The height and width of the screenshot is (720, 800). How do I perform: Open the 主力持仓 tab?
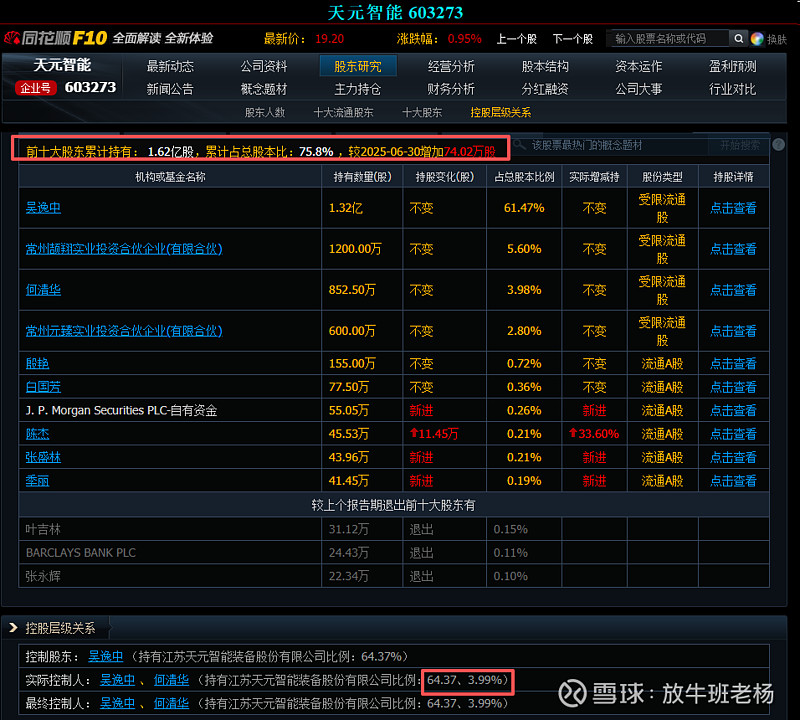coord(358,89)
